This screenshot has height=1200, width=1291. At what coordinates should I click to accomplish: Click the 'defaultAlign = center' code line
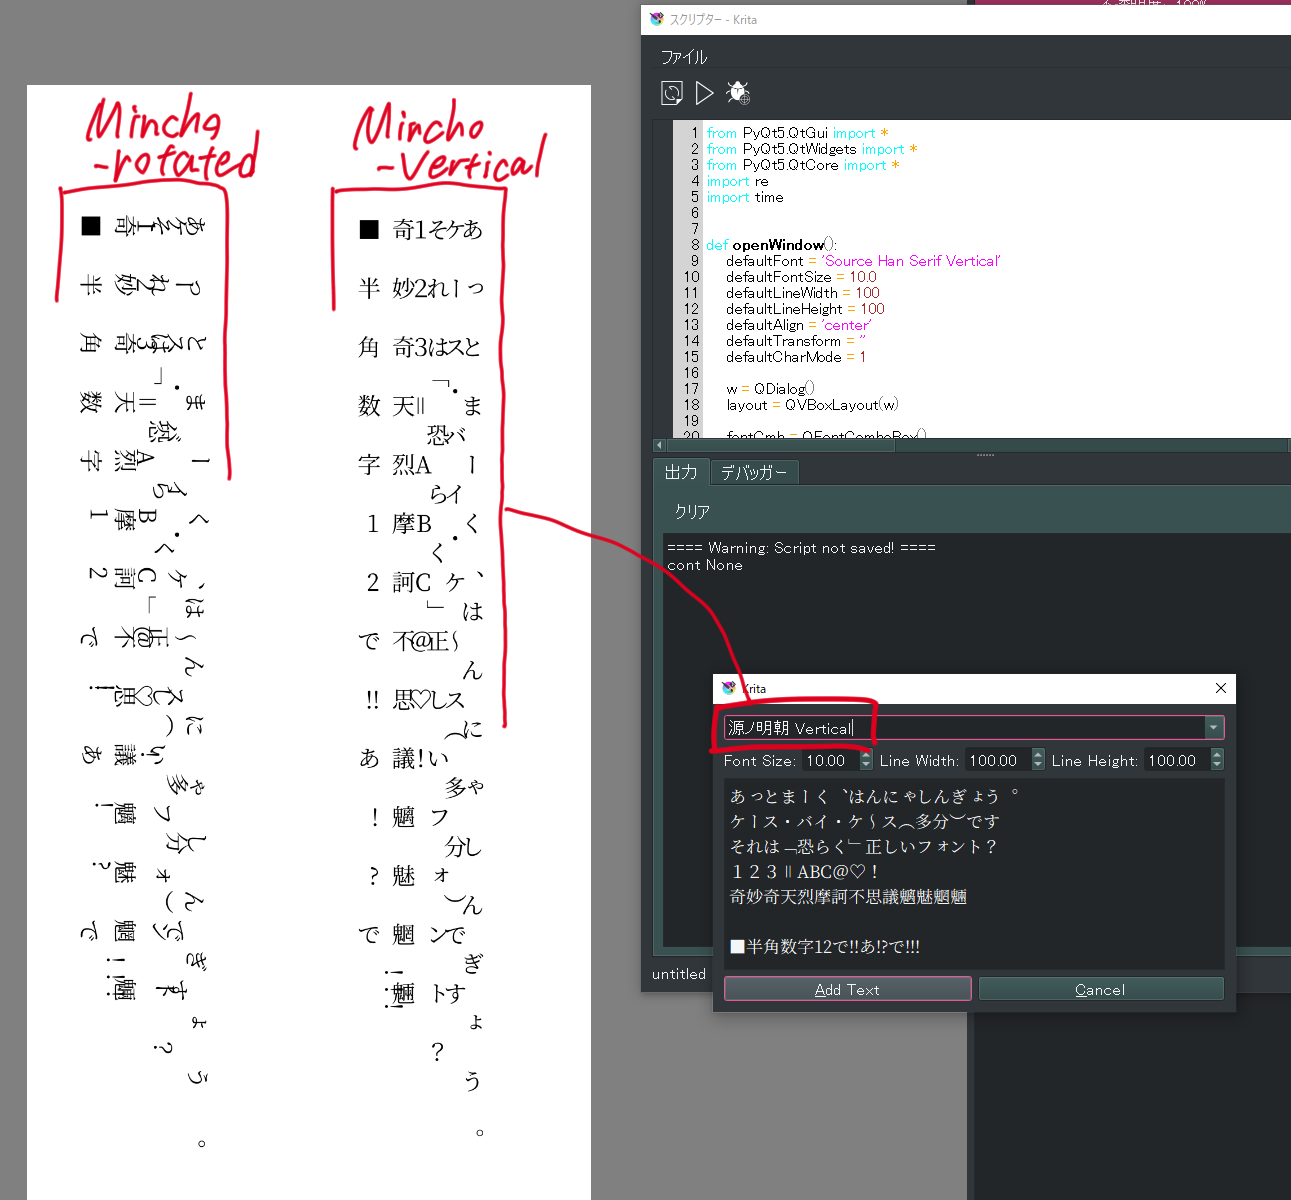point(799,325)
